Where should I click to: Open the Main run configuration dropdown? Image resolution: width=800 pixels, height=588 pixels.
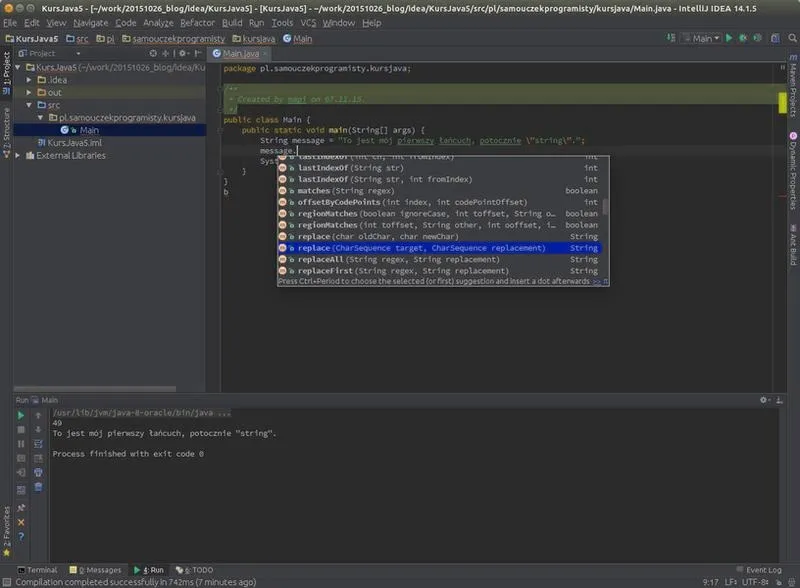point(702,38)
